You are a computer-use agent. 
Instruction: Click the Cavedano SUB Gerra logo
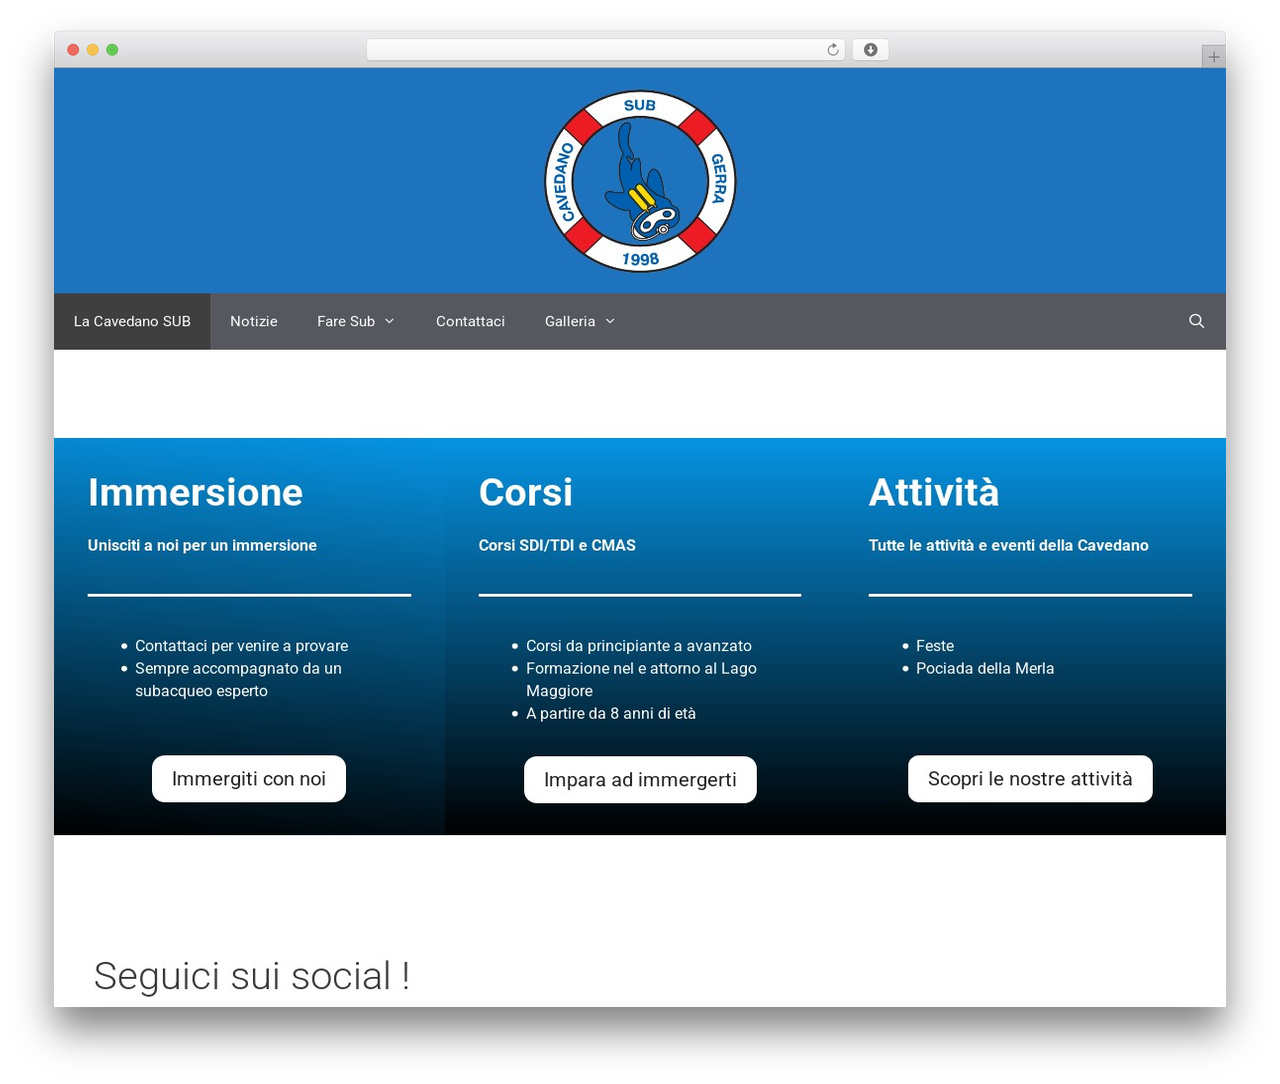(x=640, y=181)
